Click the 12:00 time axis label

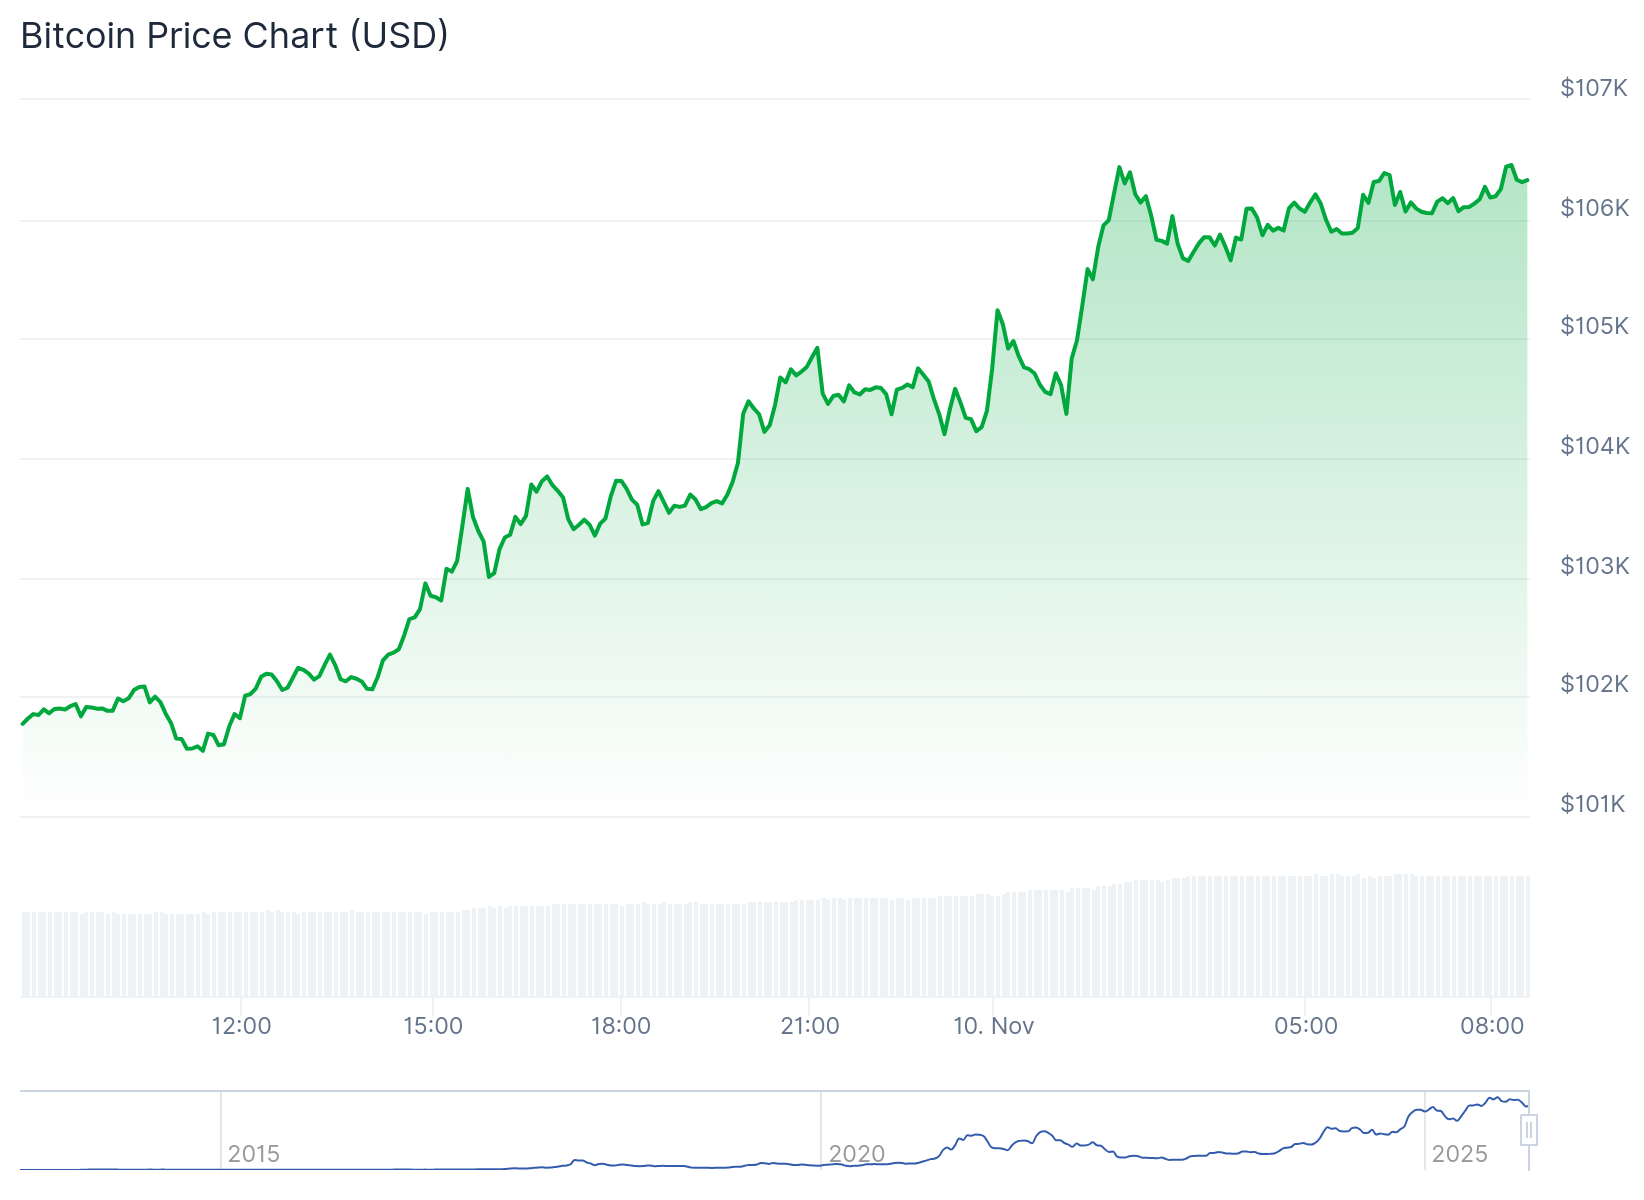click(x=241, y=1026)
